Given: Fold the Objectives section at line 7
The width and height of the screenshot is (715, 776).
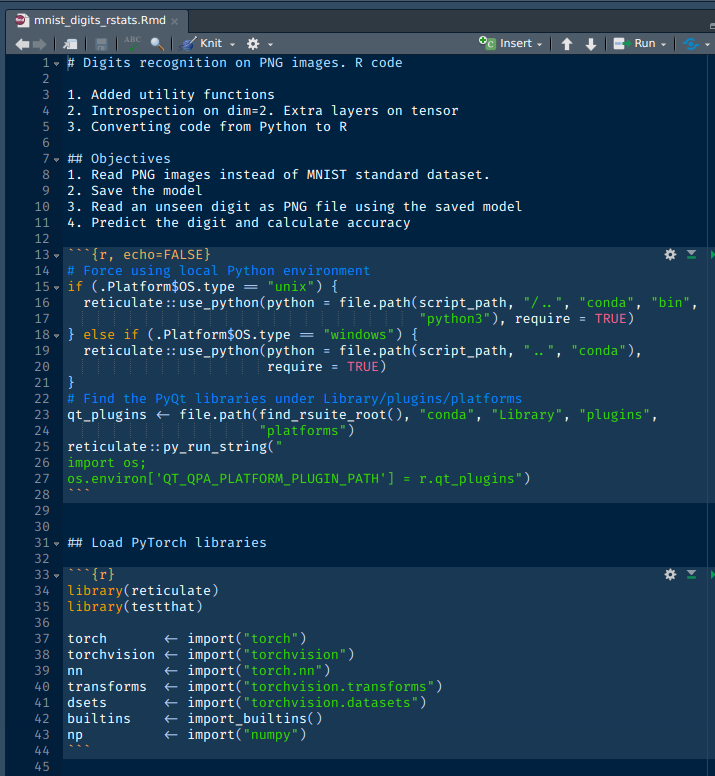Looking at the screenshot, I should [x=56, y=159].
